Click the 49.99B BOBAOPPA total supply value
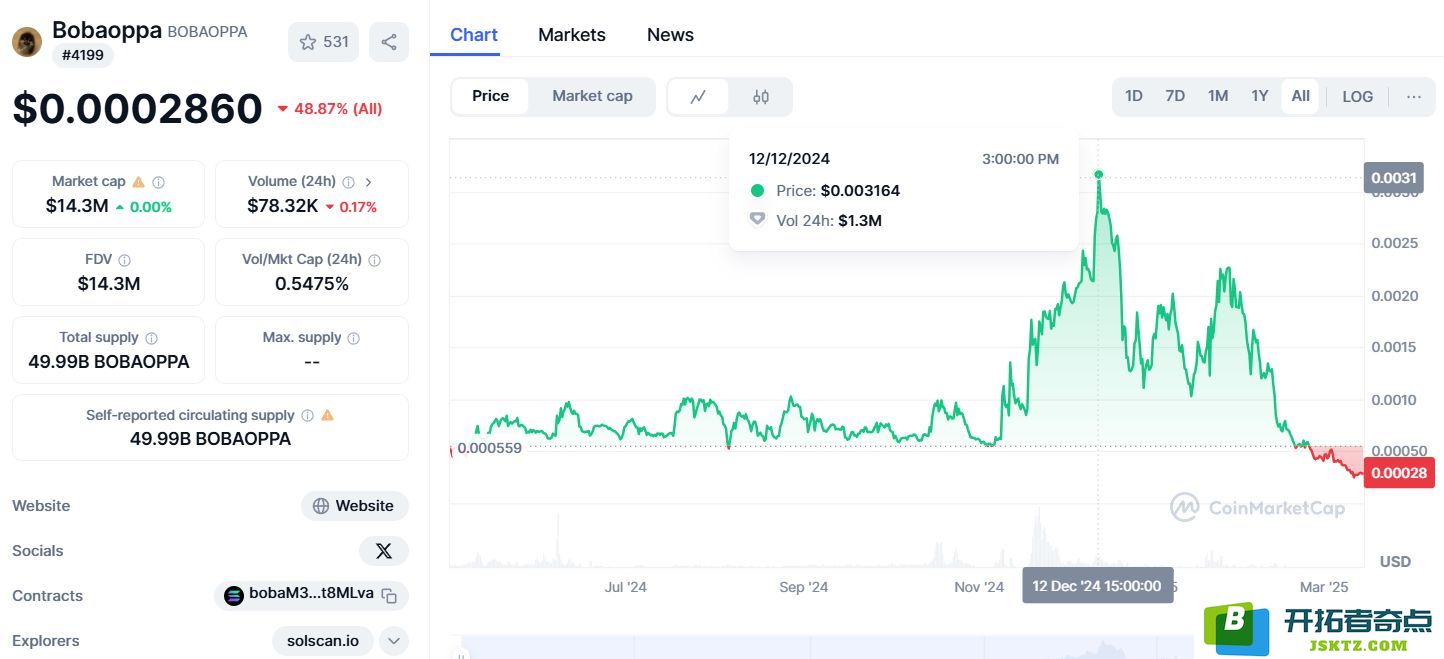 [x=109, y=362]
